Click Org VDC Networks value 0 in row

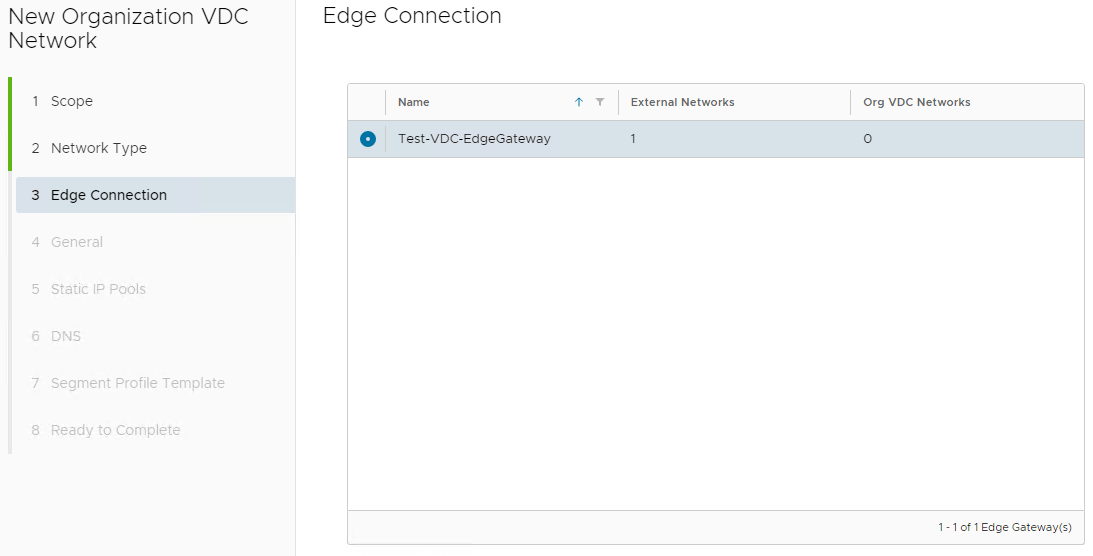point(867,139)
